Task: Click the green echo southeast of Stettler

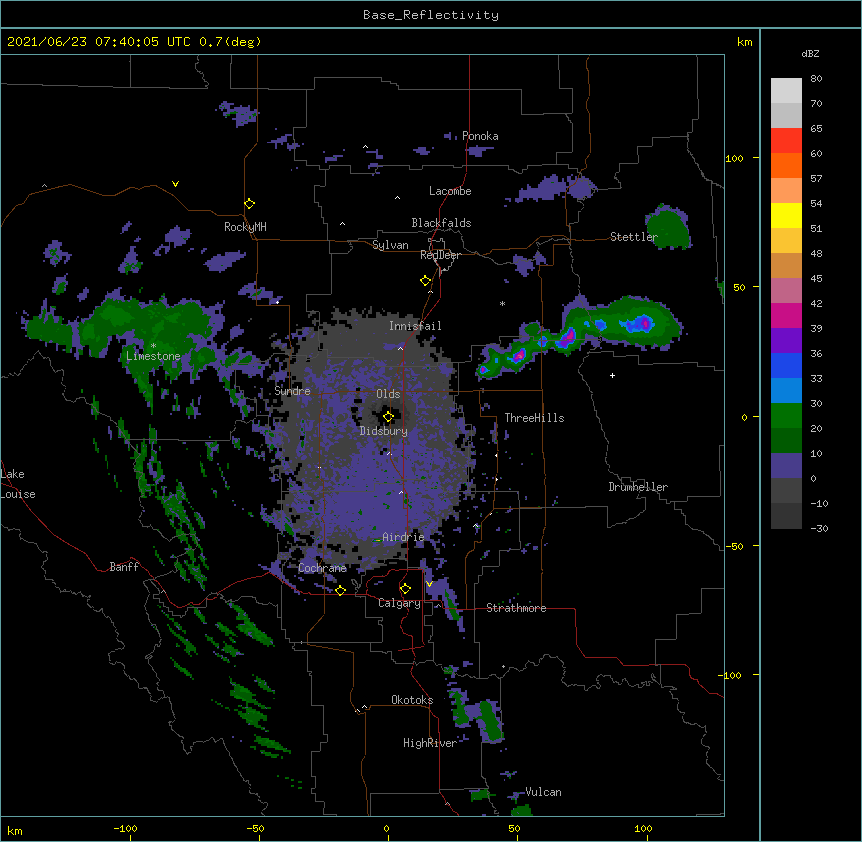Action: pyautogui.click(x=668, y=226)
